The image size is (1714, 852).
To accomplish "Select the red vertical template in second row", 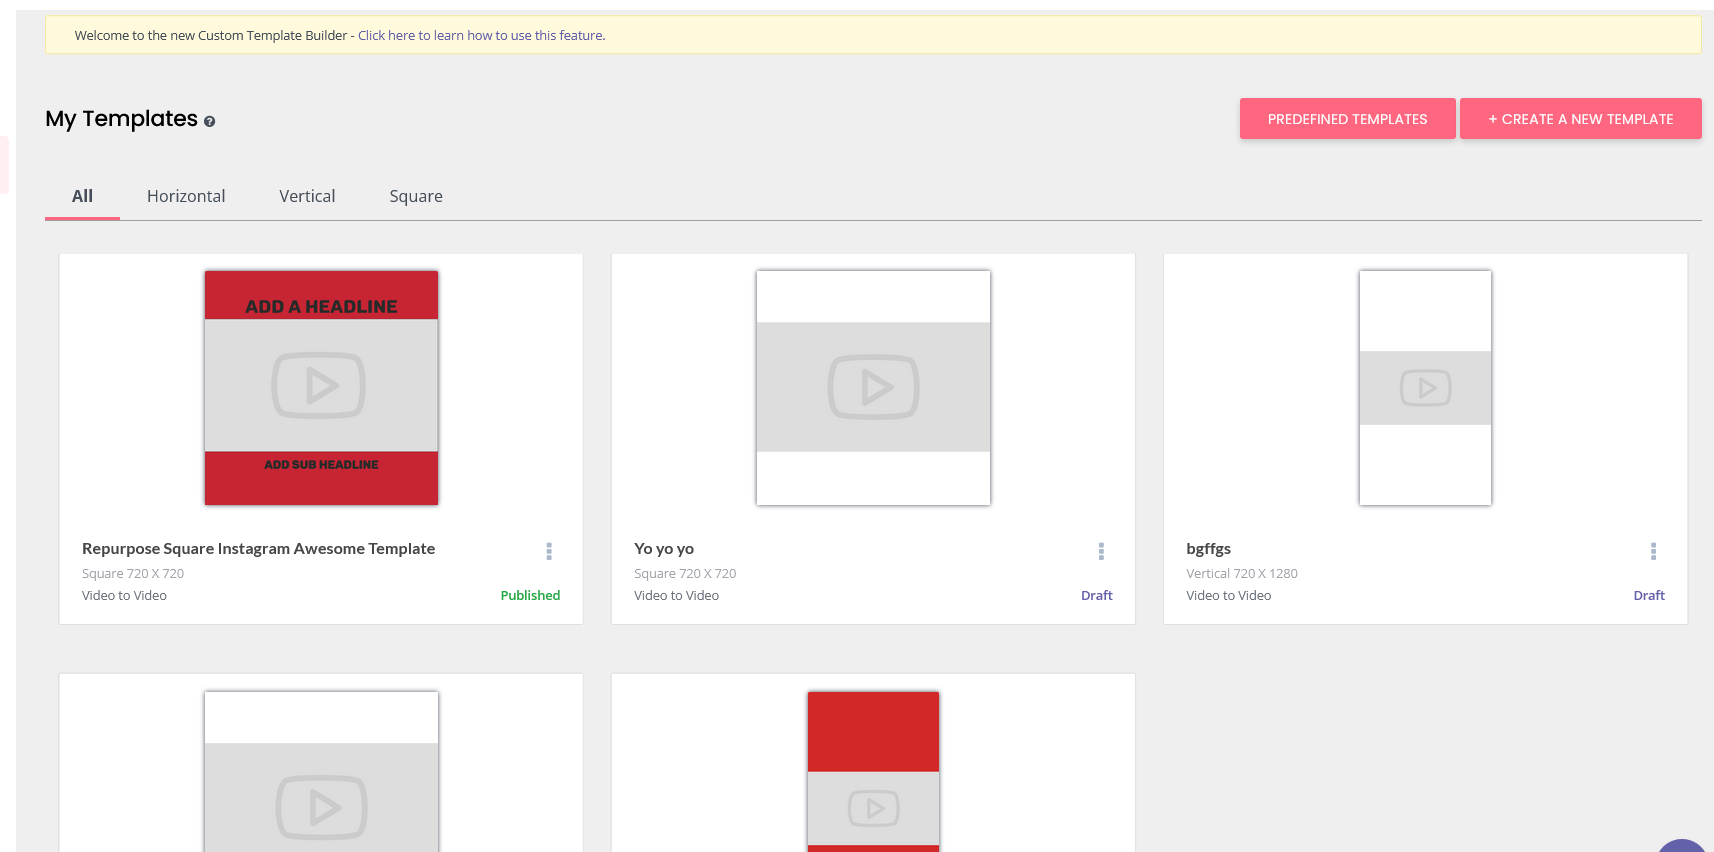I will pos(873,770).
